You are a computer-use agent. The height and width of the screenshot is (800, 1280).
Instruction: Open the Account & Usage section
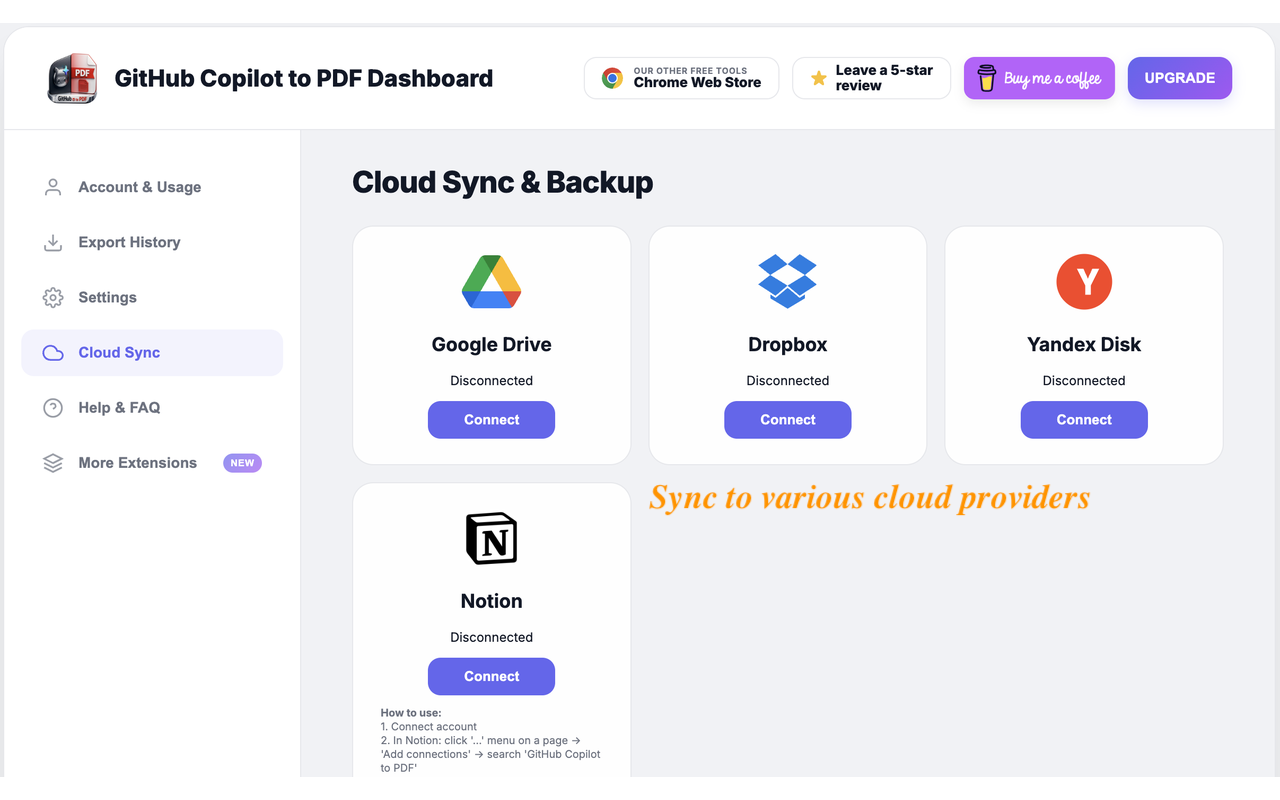coord(152,187)
